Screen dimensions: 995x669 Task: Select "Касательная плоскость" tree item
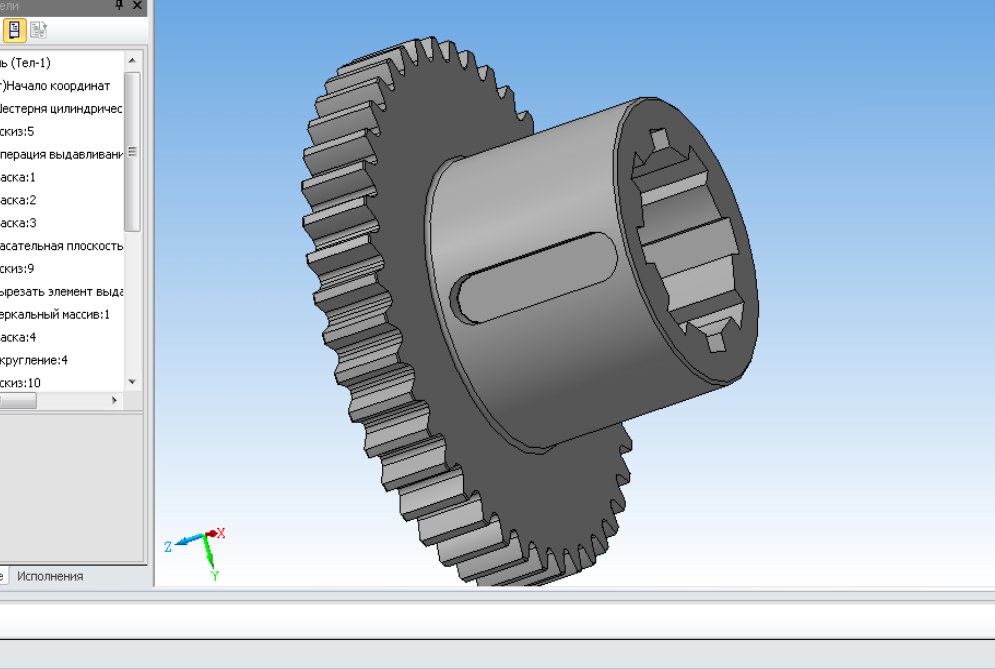click(61, 246)
